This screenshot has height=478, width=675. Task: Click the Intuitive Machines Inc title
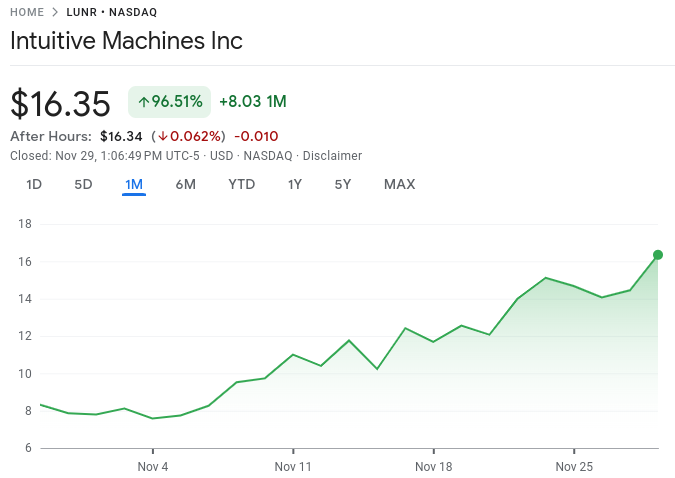coord(126,41)
